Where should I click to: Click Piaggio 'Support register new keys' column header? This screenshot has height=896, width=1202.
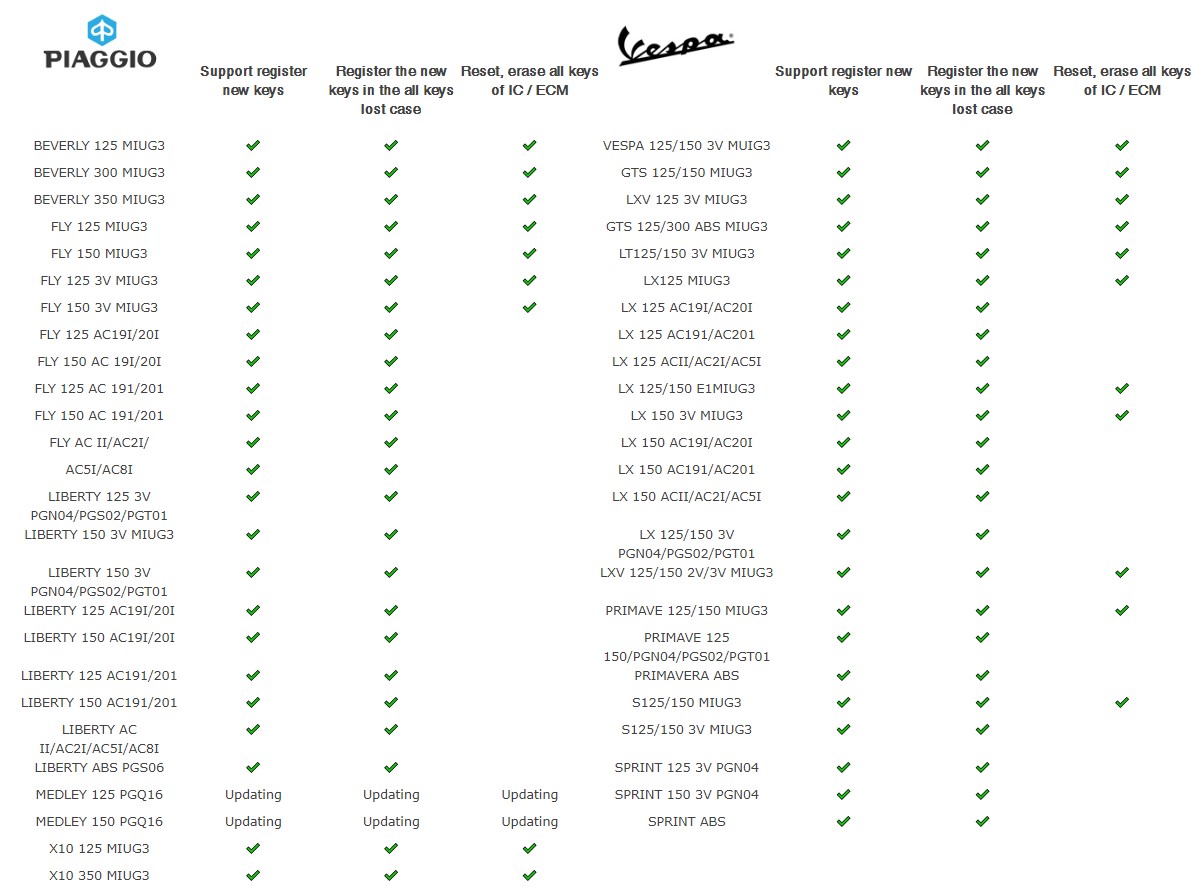pyautogui.click(x=253, y=81)
